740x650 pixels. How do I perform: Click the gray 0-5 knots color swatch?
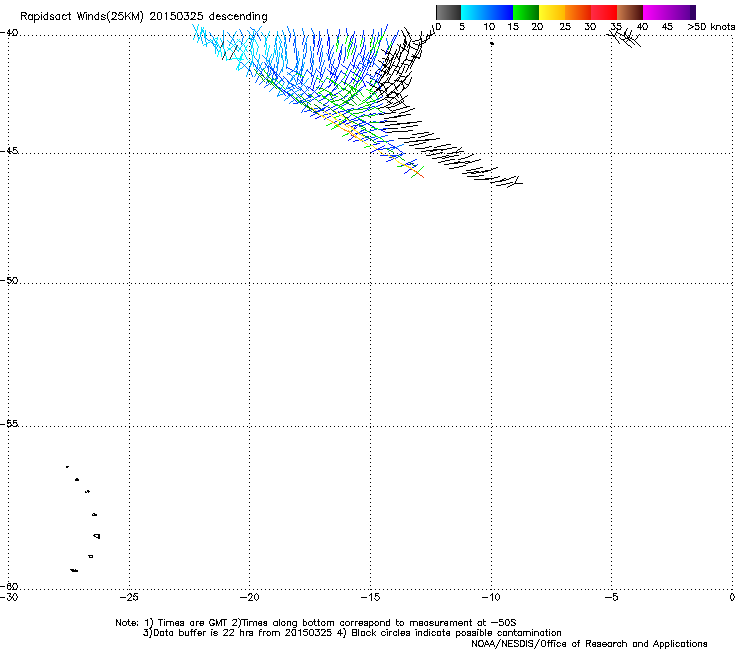coord(448,12)
